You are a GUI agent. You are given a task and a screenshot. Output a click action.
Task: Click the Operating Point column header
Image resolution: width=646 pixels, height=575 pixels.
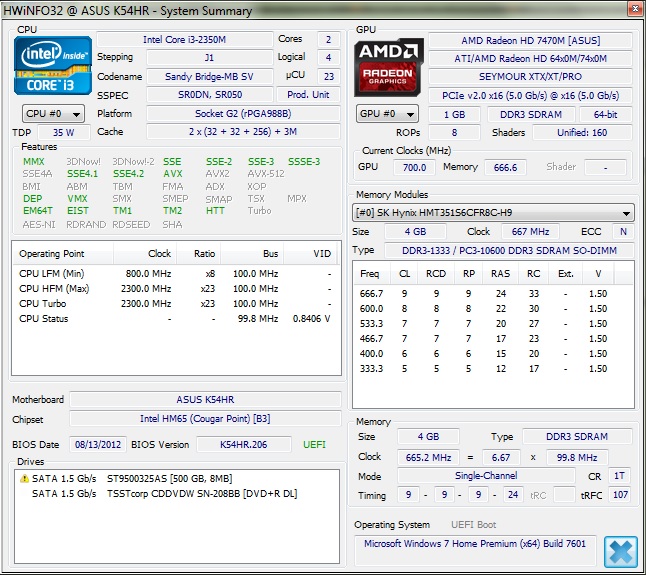(x=63, y=254)
